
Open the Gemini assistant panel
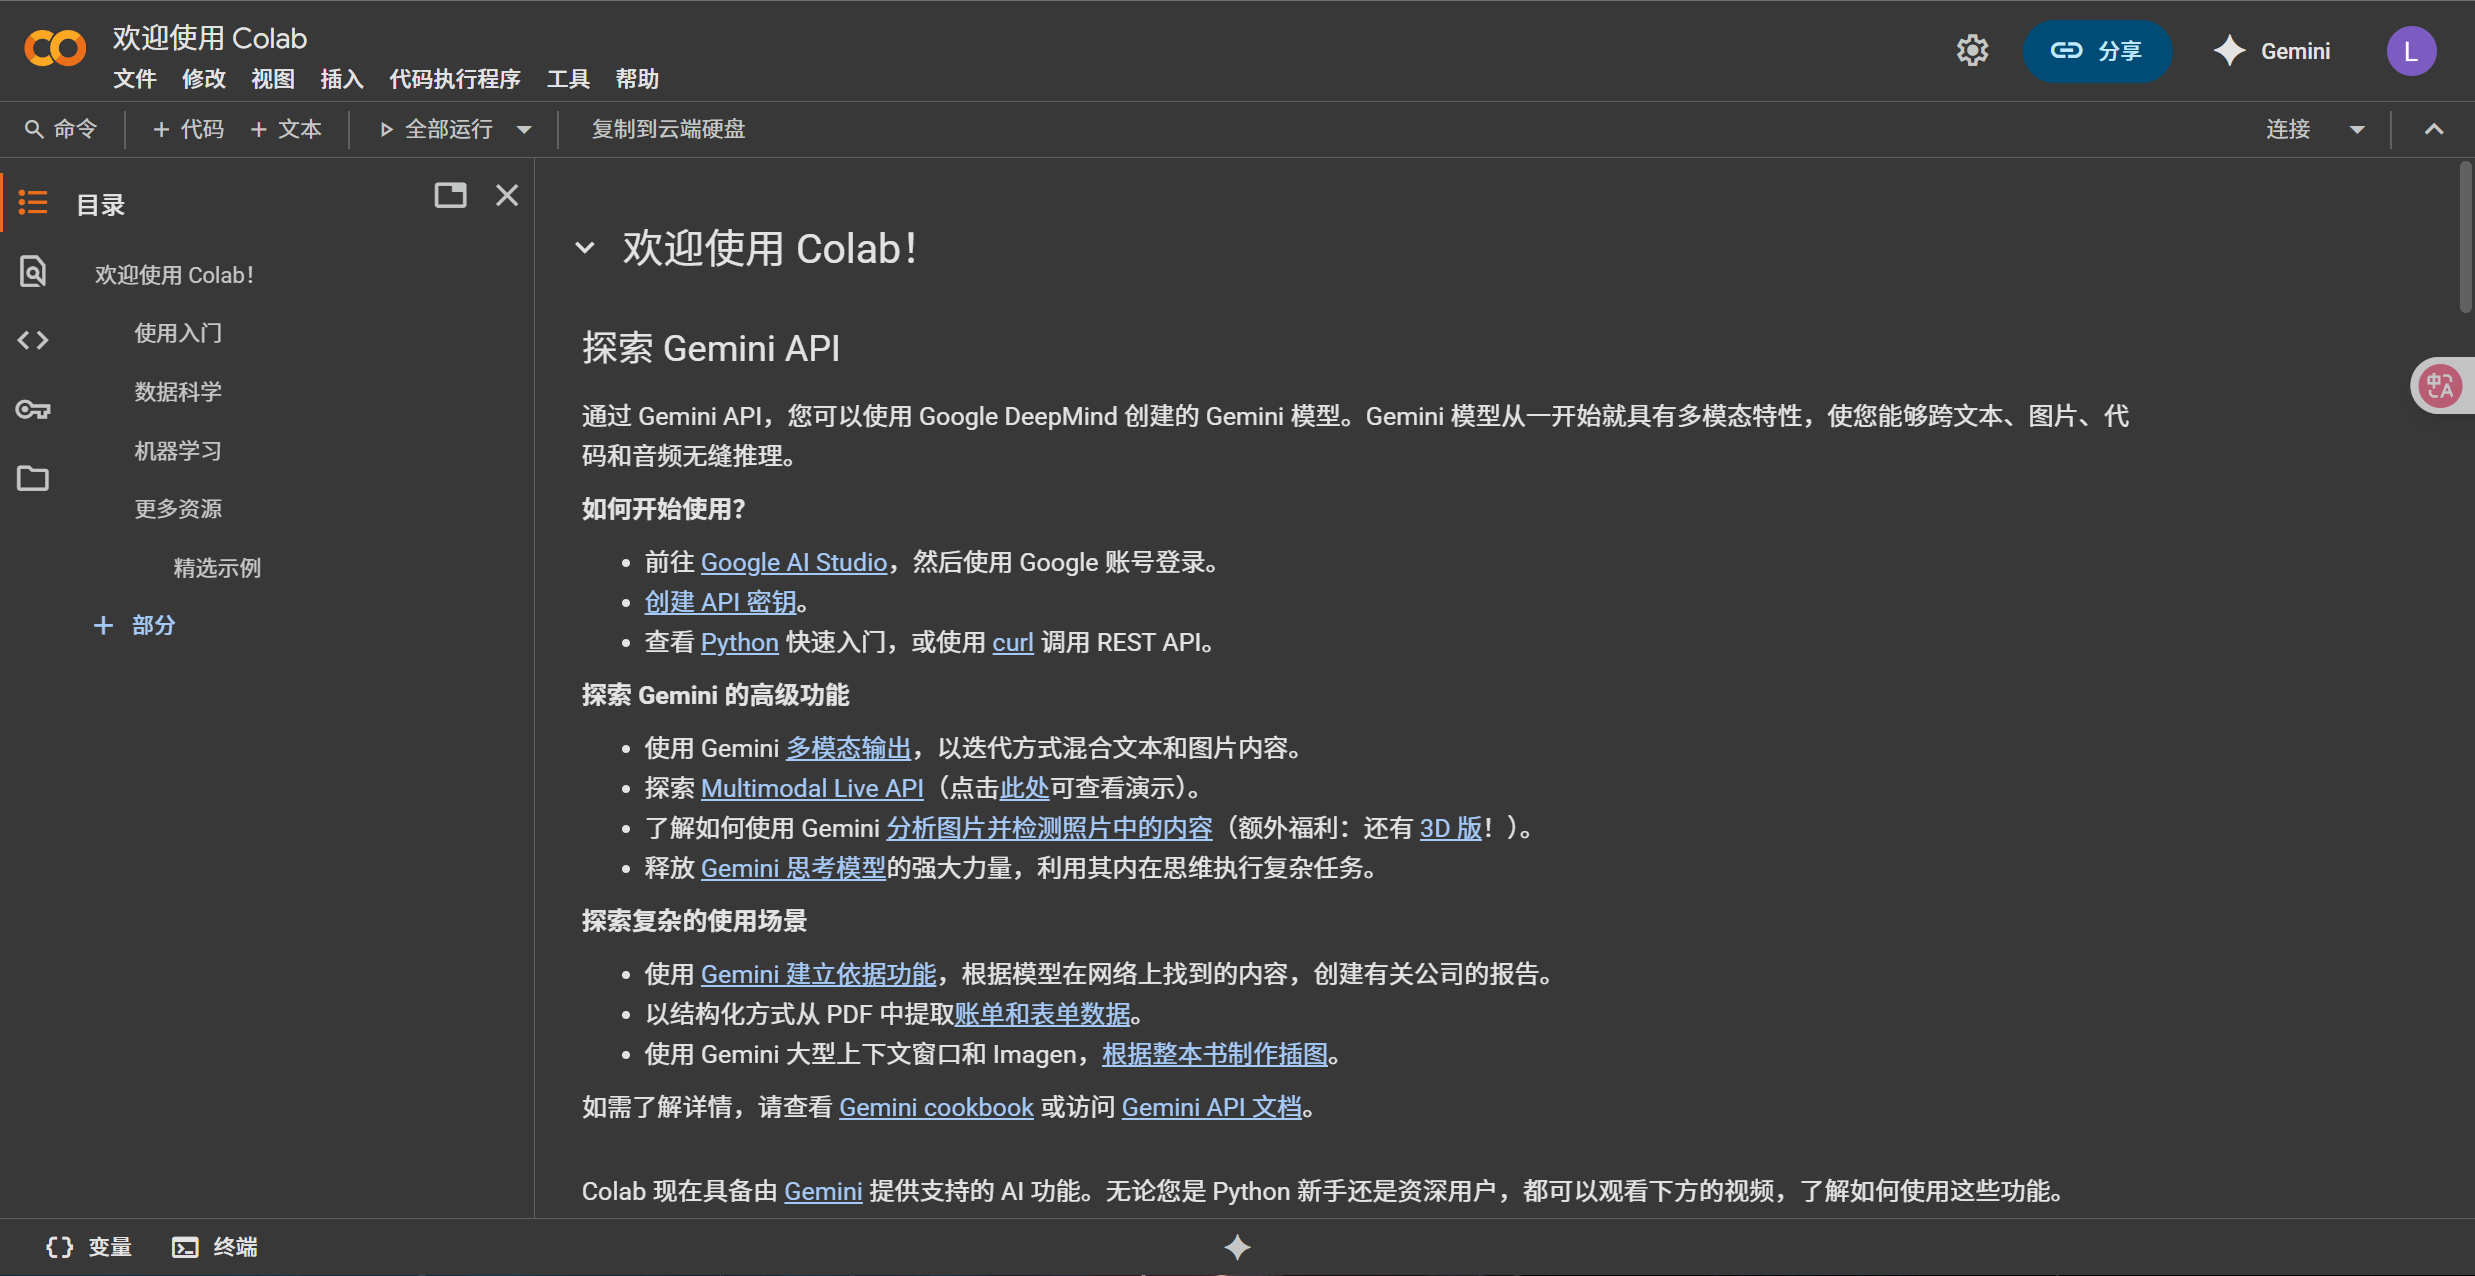(x=2272, y=51)
